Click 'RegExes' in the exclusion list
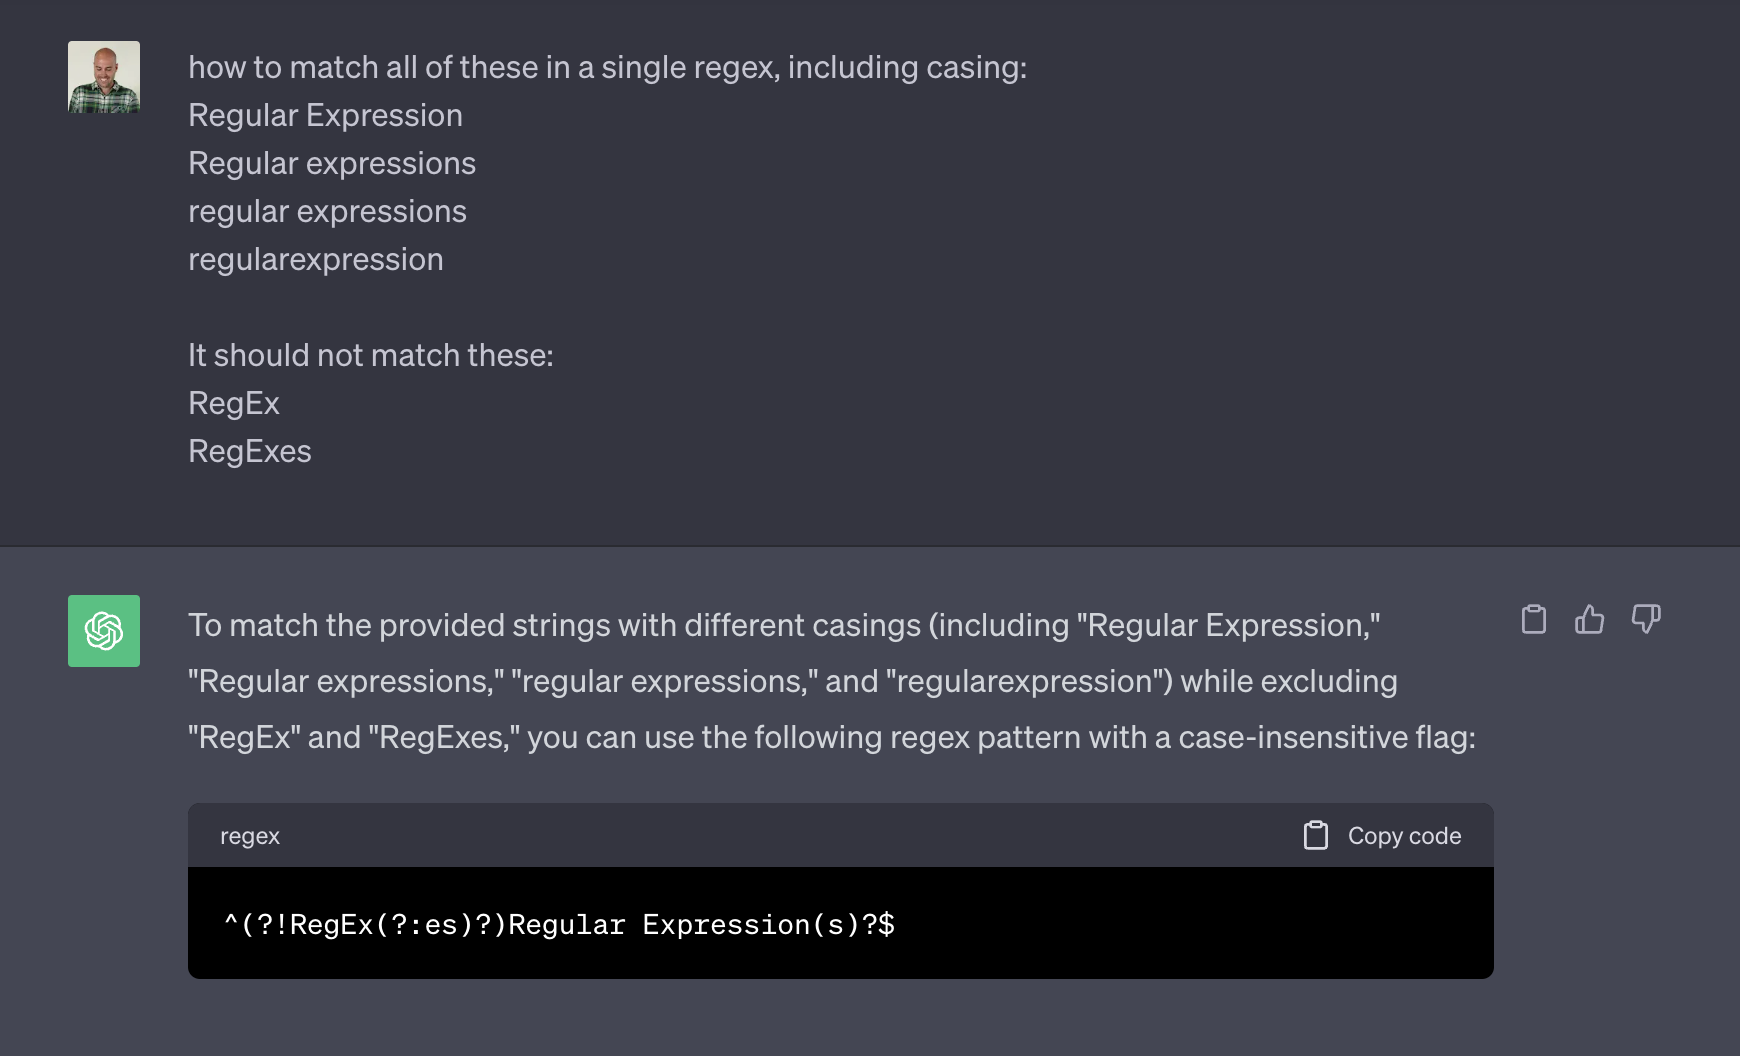 (249, 451)
